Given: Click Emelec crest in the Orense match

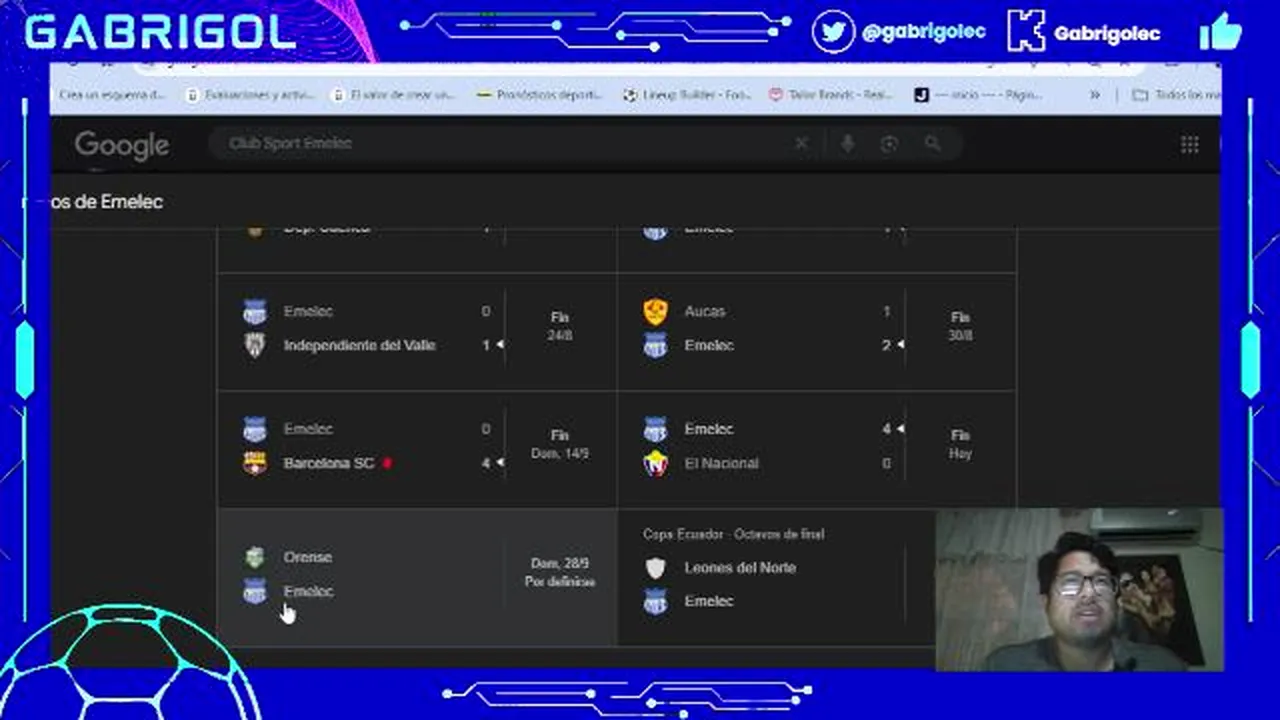Looking at the screenshot, I should click(255, 592).
